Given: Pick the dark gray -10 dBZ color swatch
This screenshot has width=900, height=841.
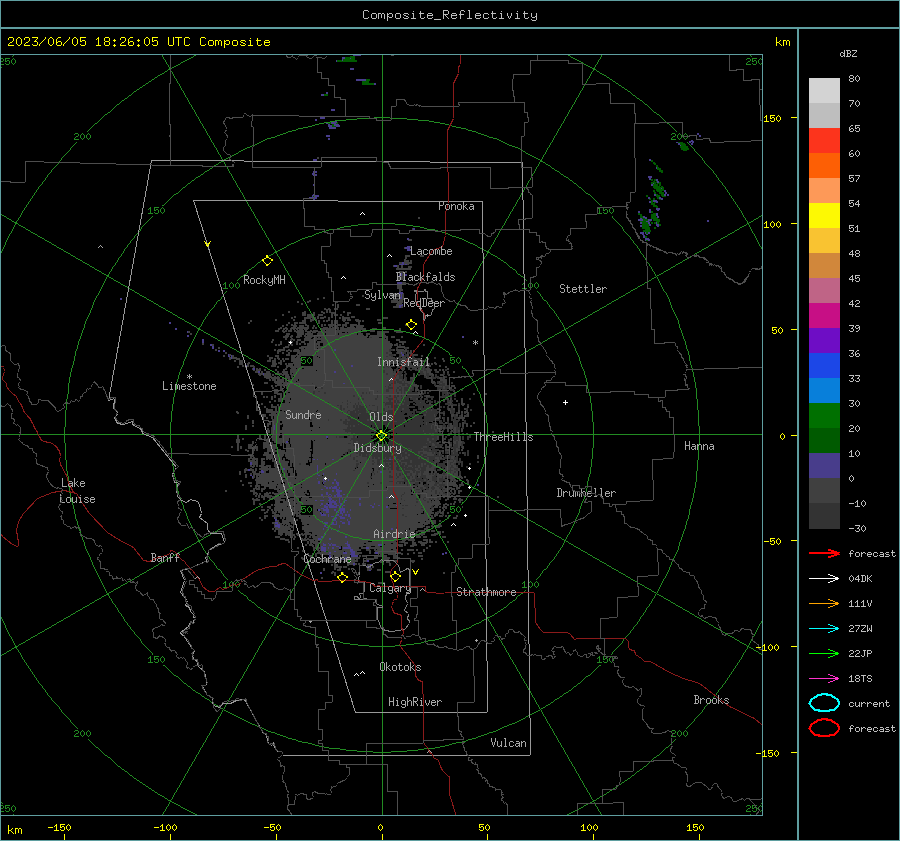Looking at the screenshot, I should tap(824, 515).
